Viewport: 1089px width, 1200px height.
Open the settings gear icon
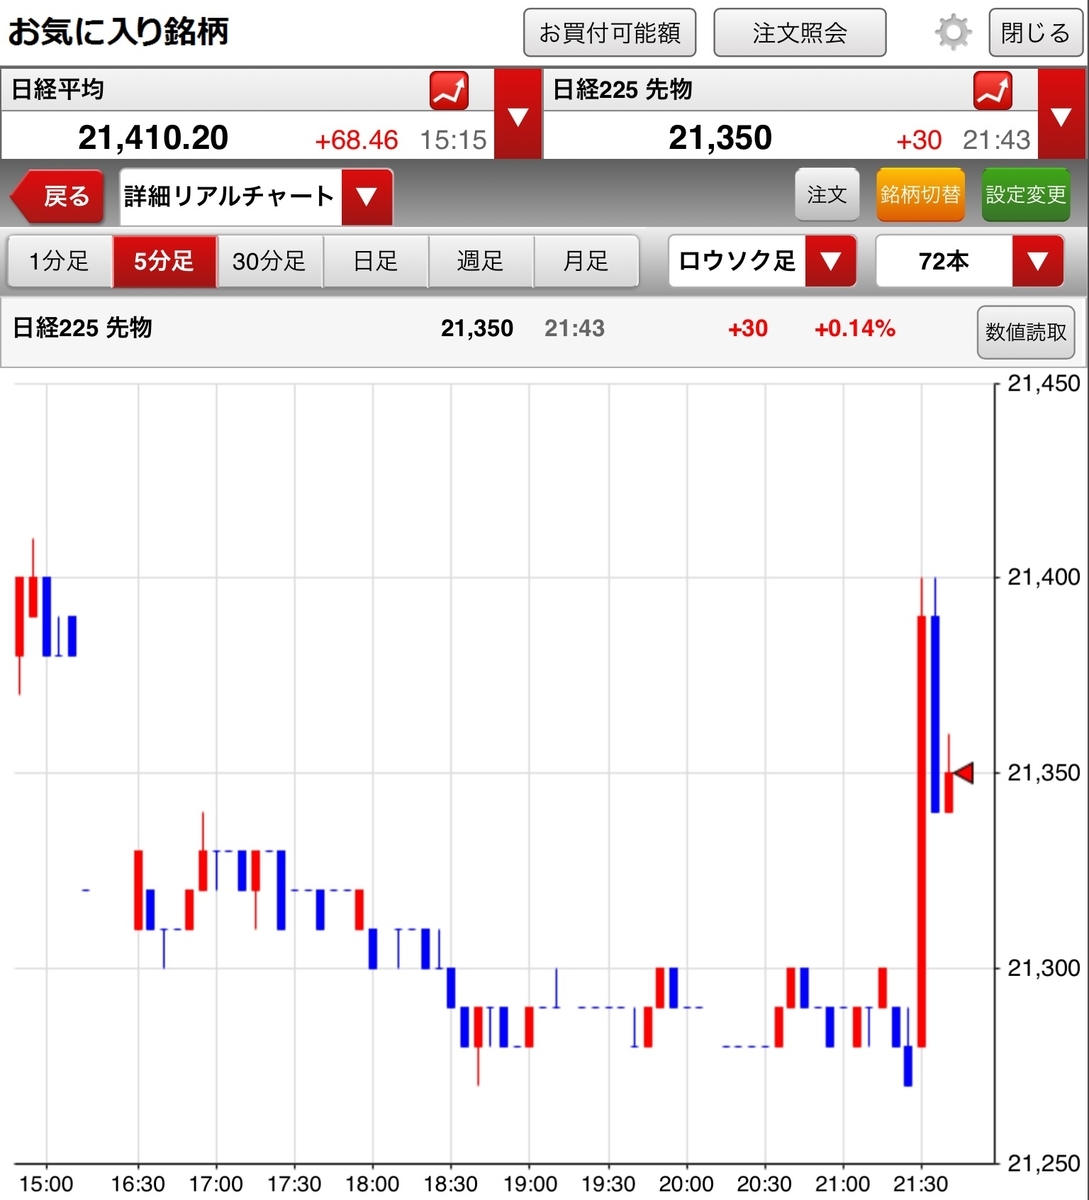pyautogui.click(x=953, y=33)
